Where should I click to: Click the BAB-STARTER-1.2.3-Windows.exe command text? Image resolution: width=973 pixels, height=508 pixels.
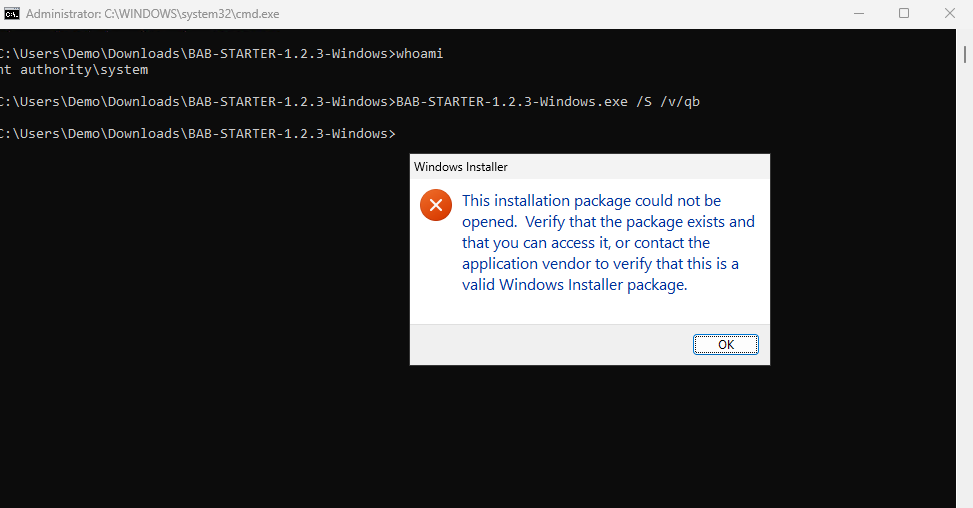coord(511,102)
